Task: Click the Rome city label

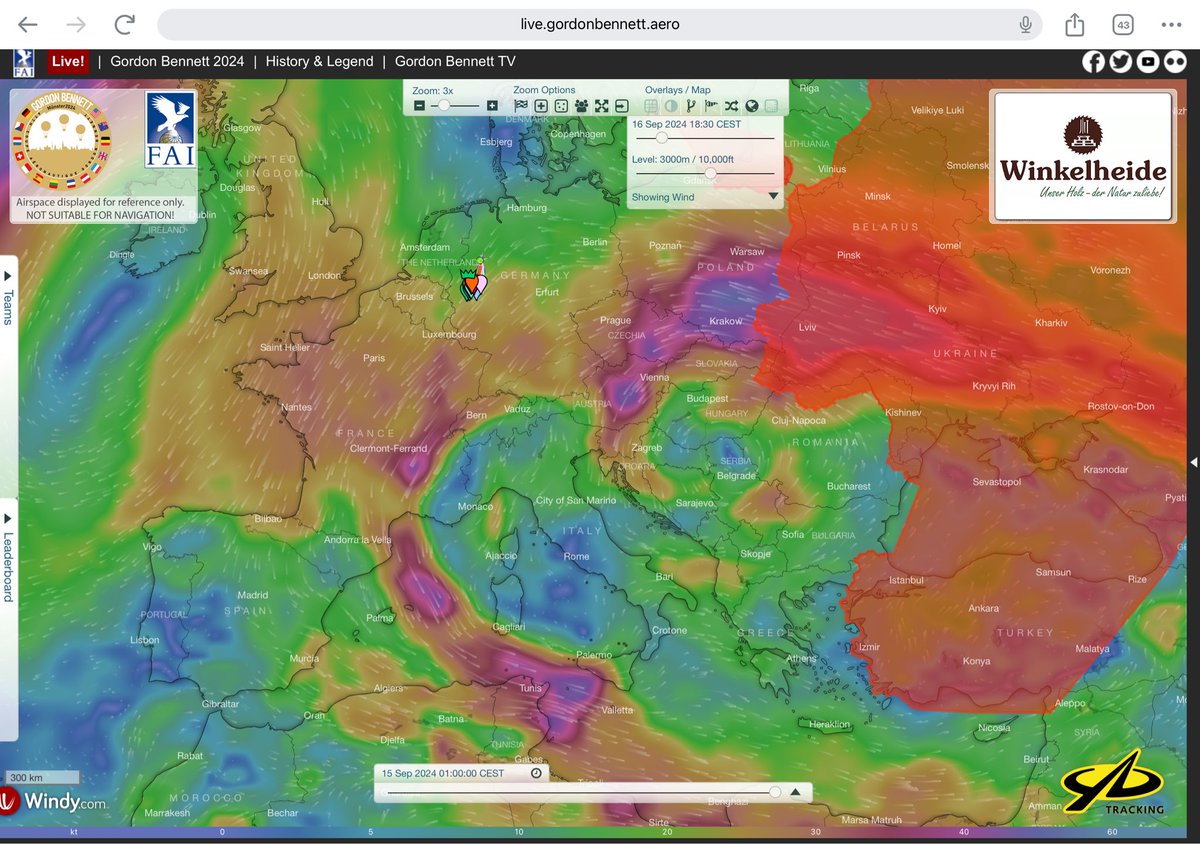Action: coord(576,556)
